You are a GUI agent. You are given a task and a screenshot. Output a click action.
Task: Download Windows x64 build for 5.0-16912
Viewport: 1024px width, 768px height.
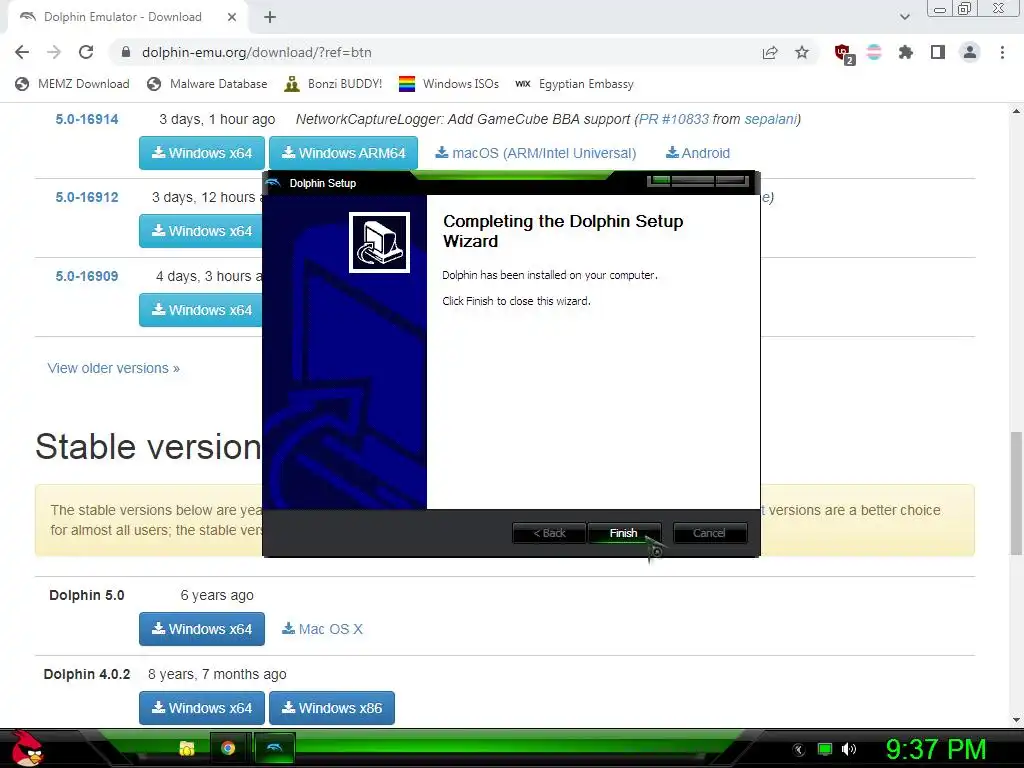coord(201,231)
